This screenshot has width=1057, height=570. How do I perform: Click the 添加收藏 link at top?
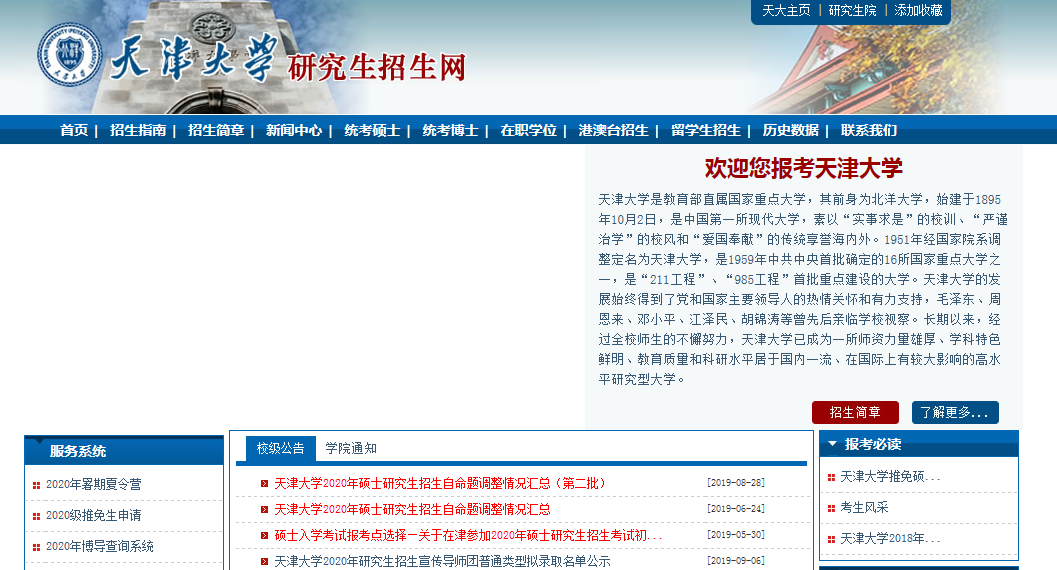click(x=918, y=10)
